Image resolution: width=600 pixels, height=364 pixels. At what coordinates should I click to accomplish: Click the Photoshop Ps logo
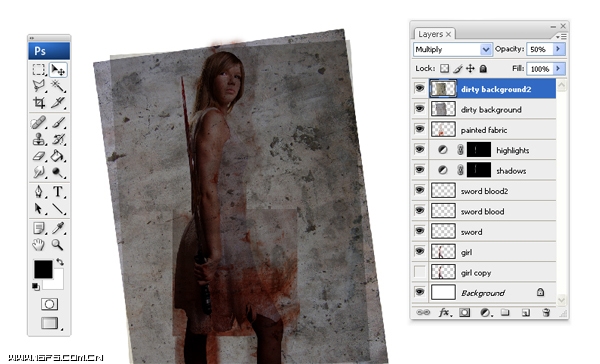click(x=49, y=51)
